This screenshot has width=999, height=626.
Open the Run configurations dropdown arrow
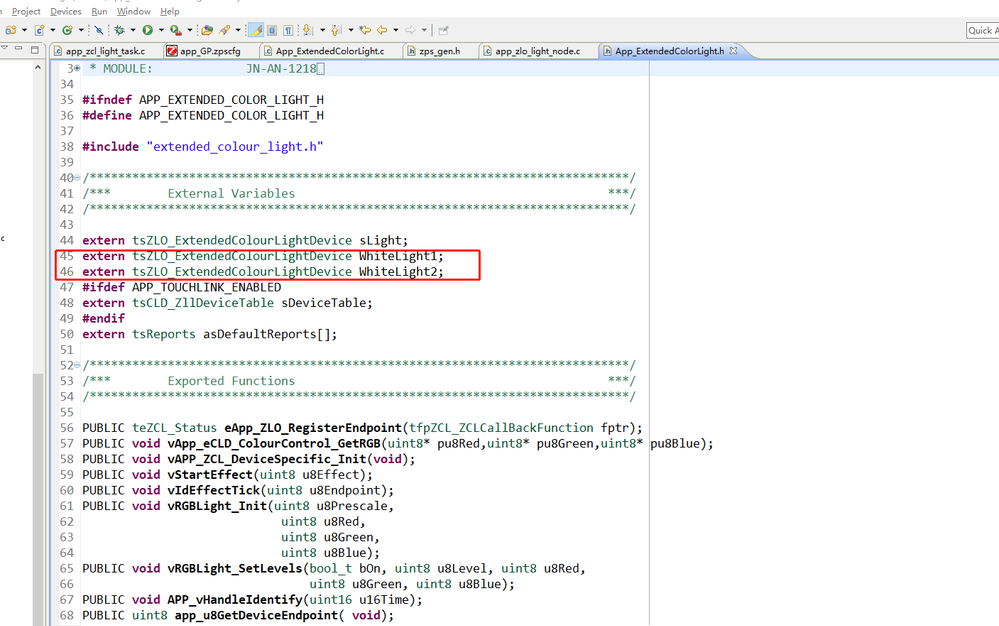tap(161, 30)
